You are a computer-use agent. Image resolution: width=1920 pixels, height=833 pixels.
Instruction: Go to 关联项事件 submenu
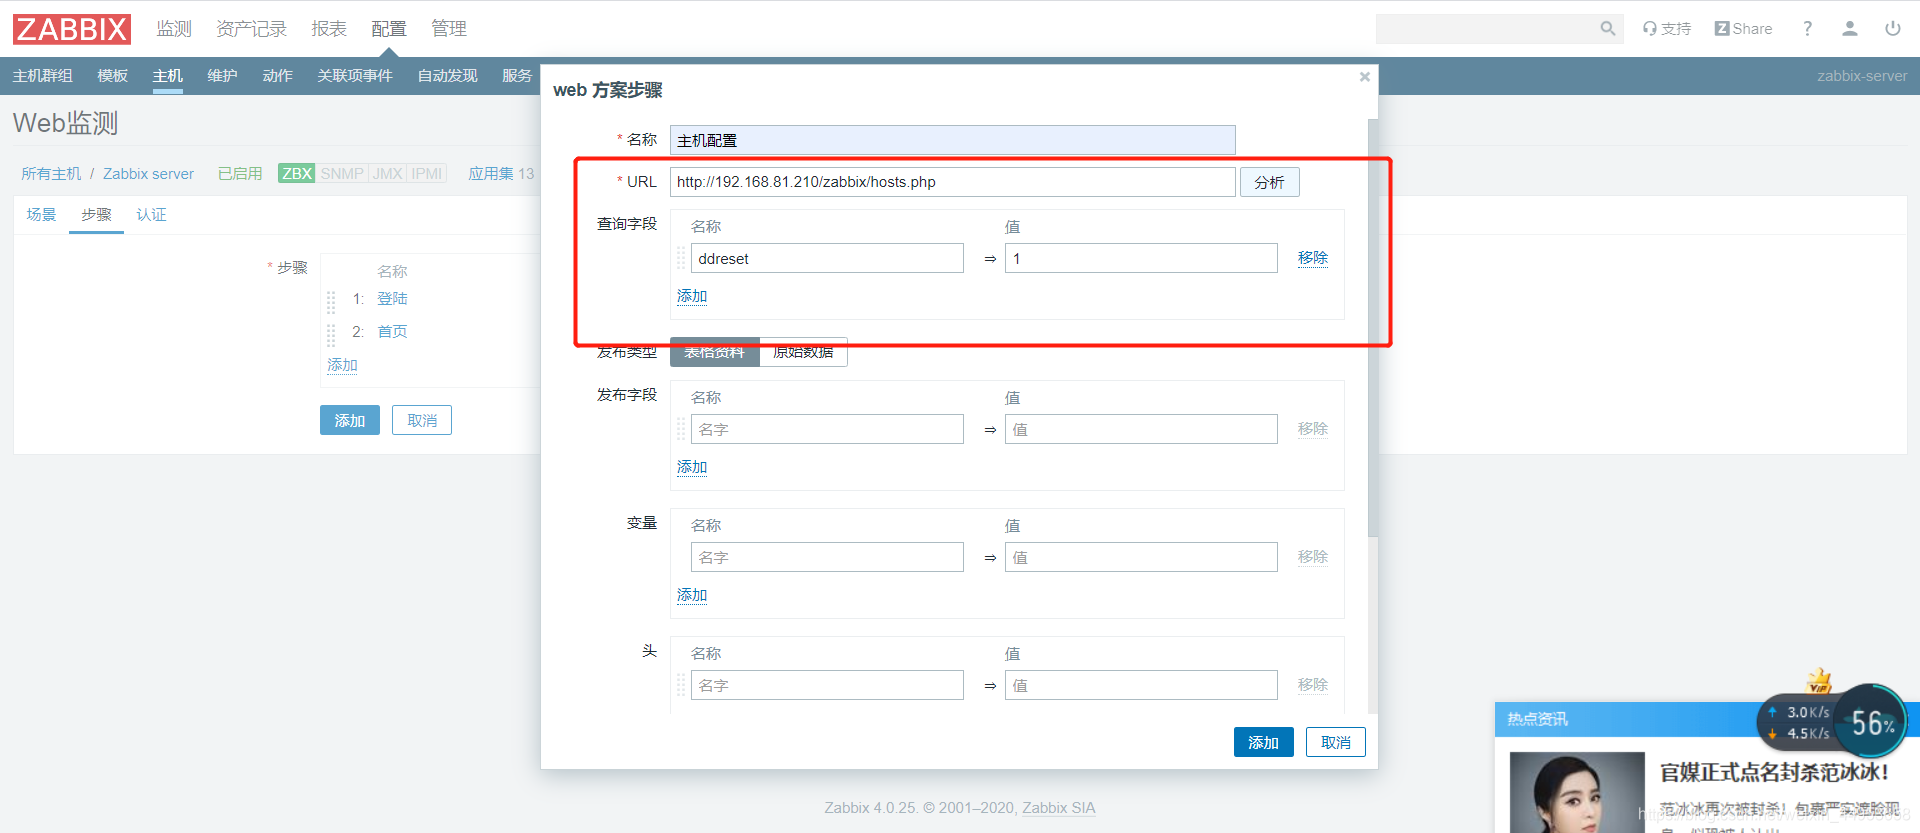[355, 76]
